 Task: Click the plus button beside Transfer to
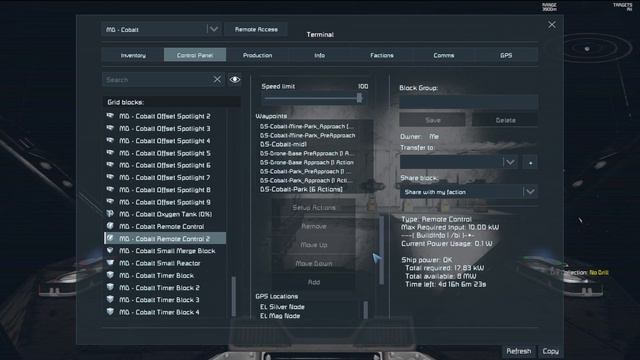[530, 162]
